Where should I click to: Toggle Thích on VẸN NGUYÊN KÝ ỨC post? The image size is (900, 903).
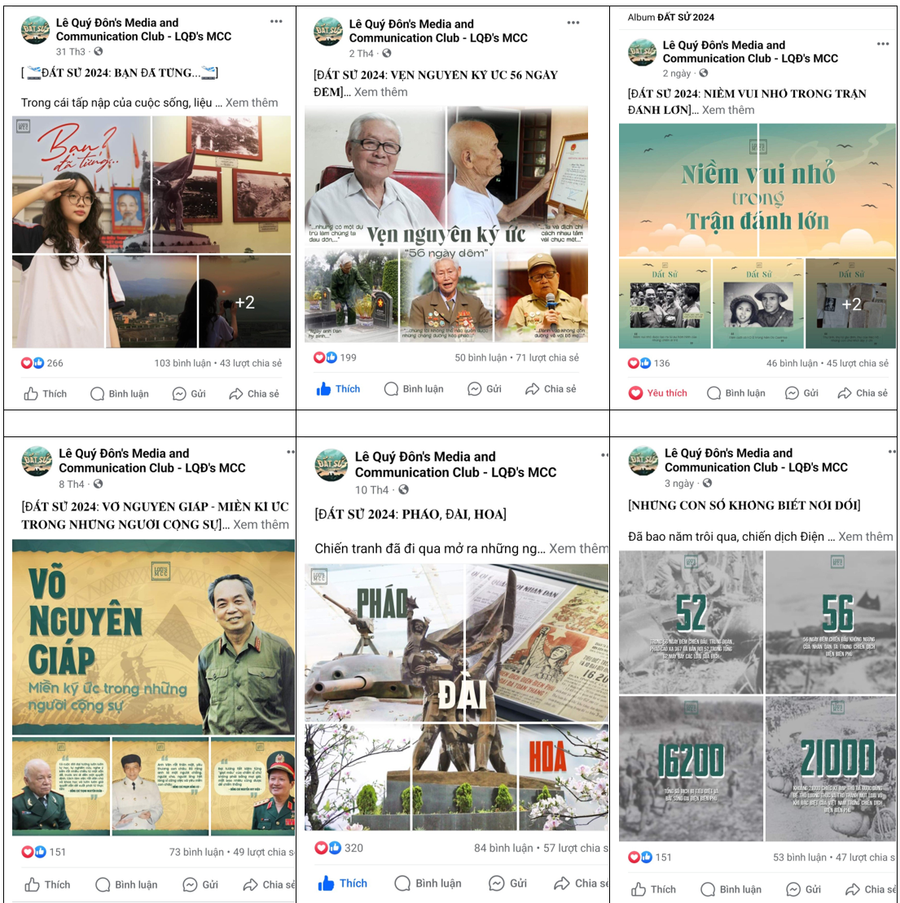pyautogui.click(x=338, y=389)
